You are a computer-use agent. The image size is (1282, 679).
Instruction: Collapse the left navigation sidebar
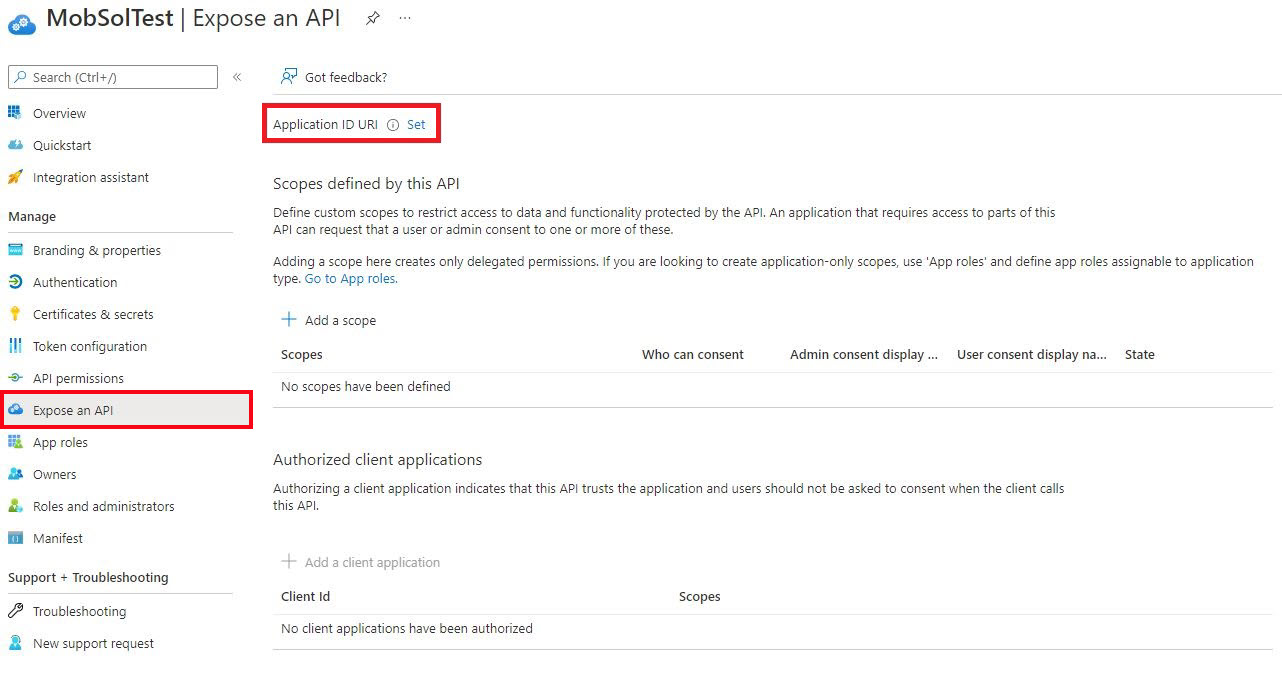point(237,77)
